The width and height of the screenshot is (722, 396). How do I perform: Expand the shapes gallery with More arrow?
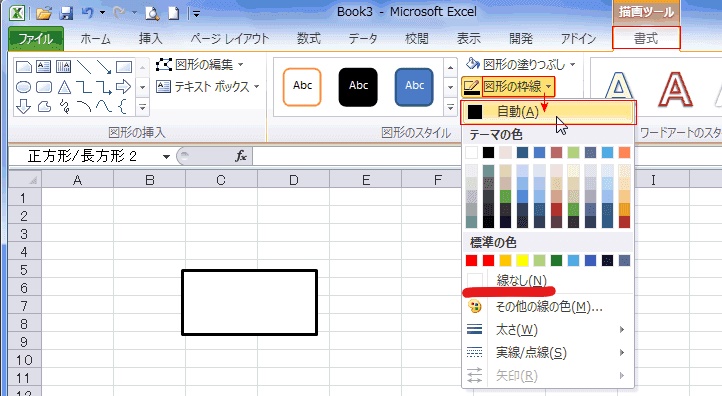pyautogui.click(x=143, y=107)
